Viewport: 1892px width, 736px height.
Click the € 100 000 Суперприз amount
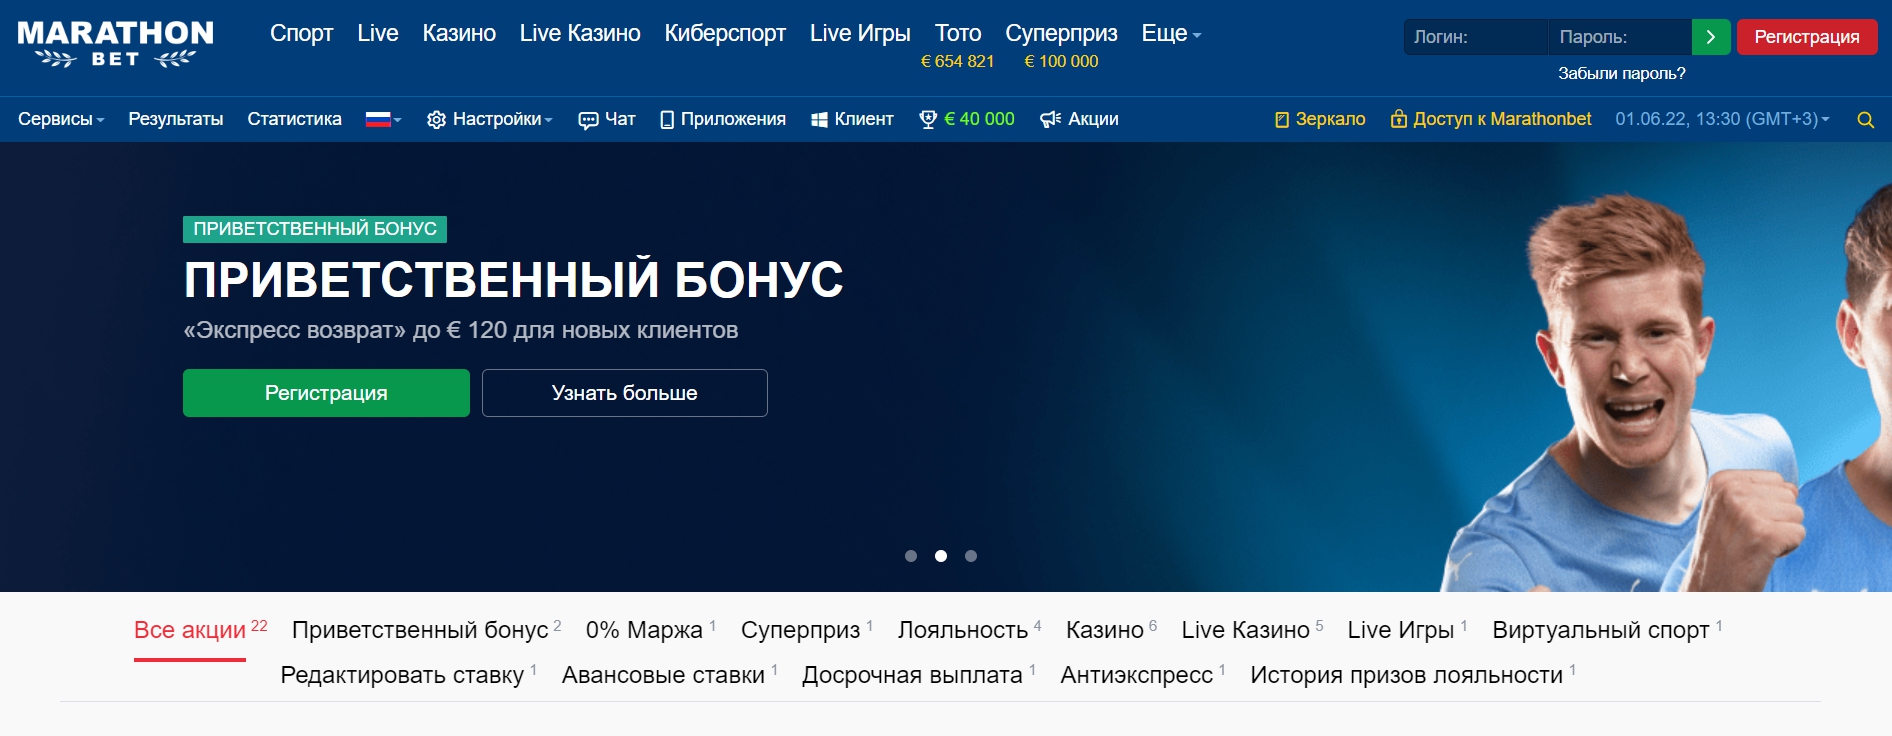pyautogui.click(x=1061, y=61)
